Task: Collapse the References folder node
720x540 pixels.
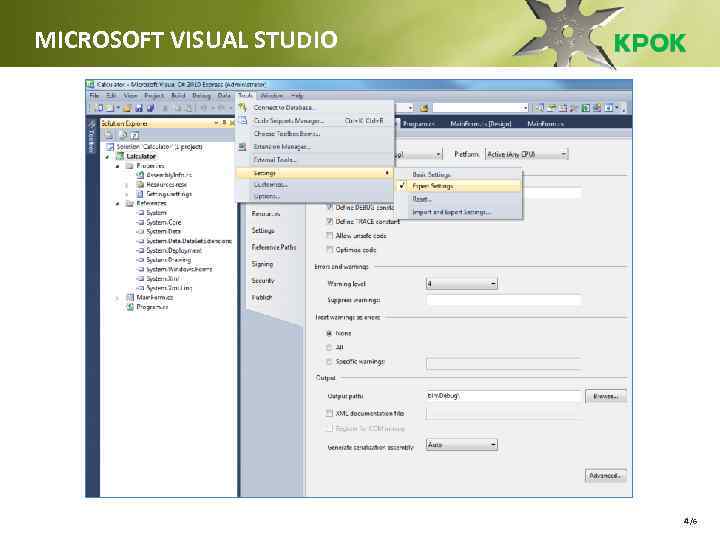Action: (x=118, y=203)
